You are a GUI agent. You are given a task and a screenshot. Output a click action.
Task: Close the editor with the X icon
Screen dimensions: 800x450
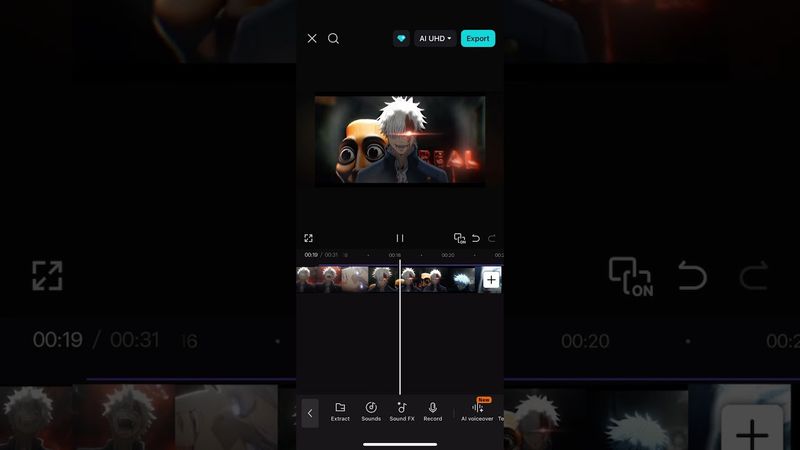312,38
